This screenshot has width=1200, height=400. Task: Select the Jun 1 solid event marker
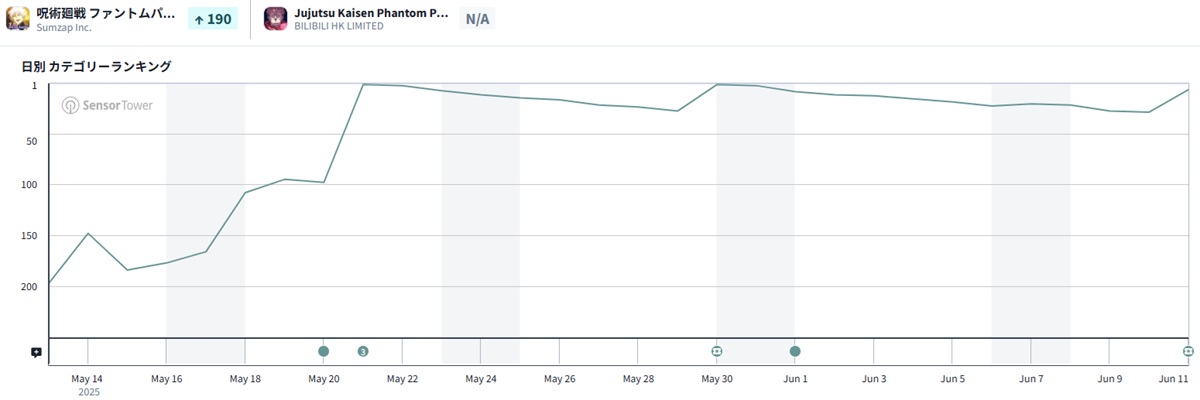[795, 351]
